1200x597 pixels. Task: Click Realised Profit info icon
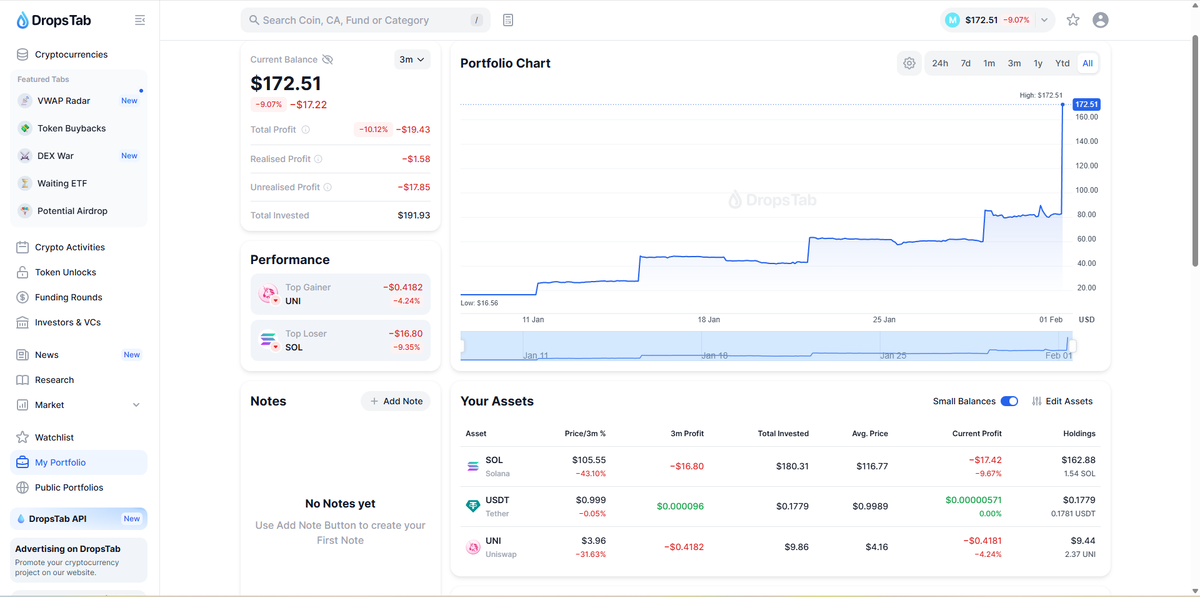pos(319,159)
